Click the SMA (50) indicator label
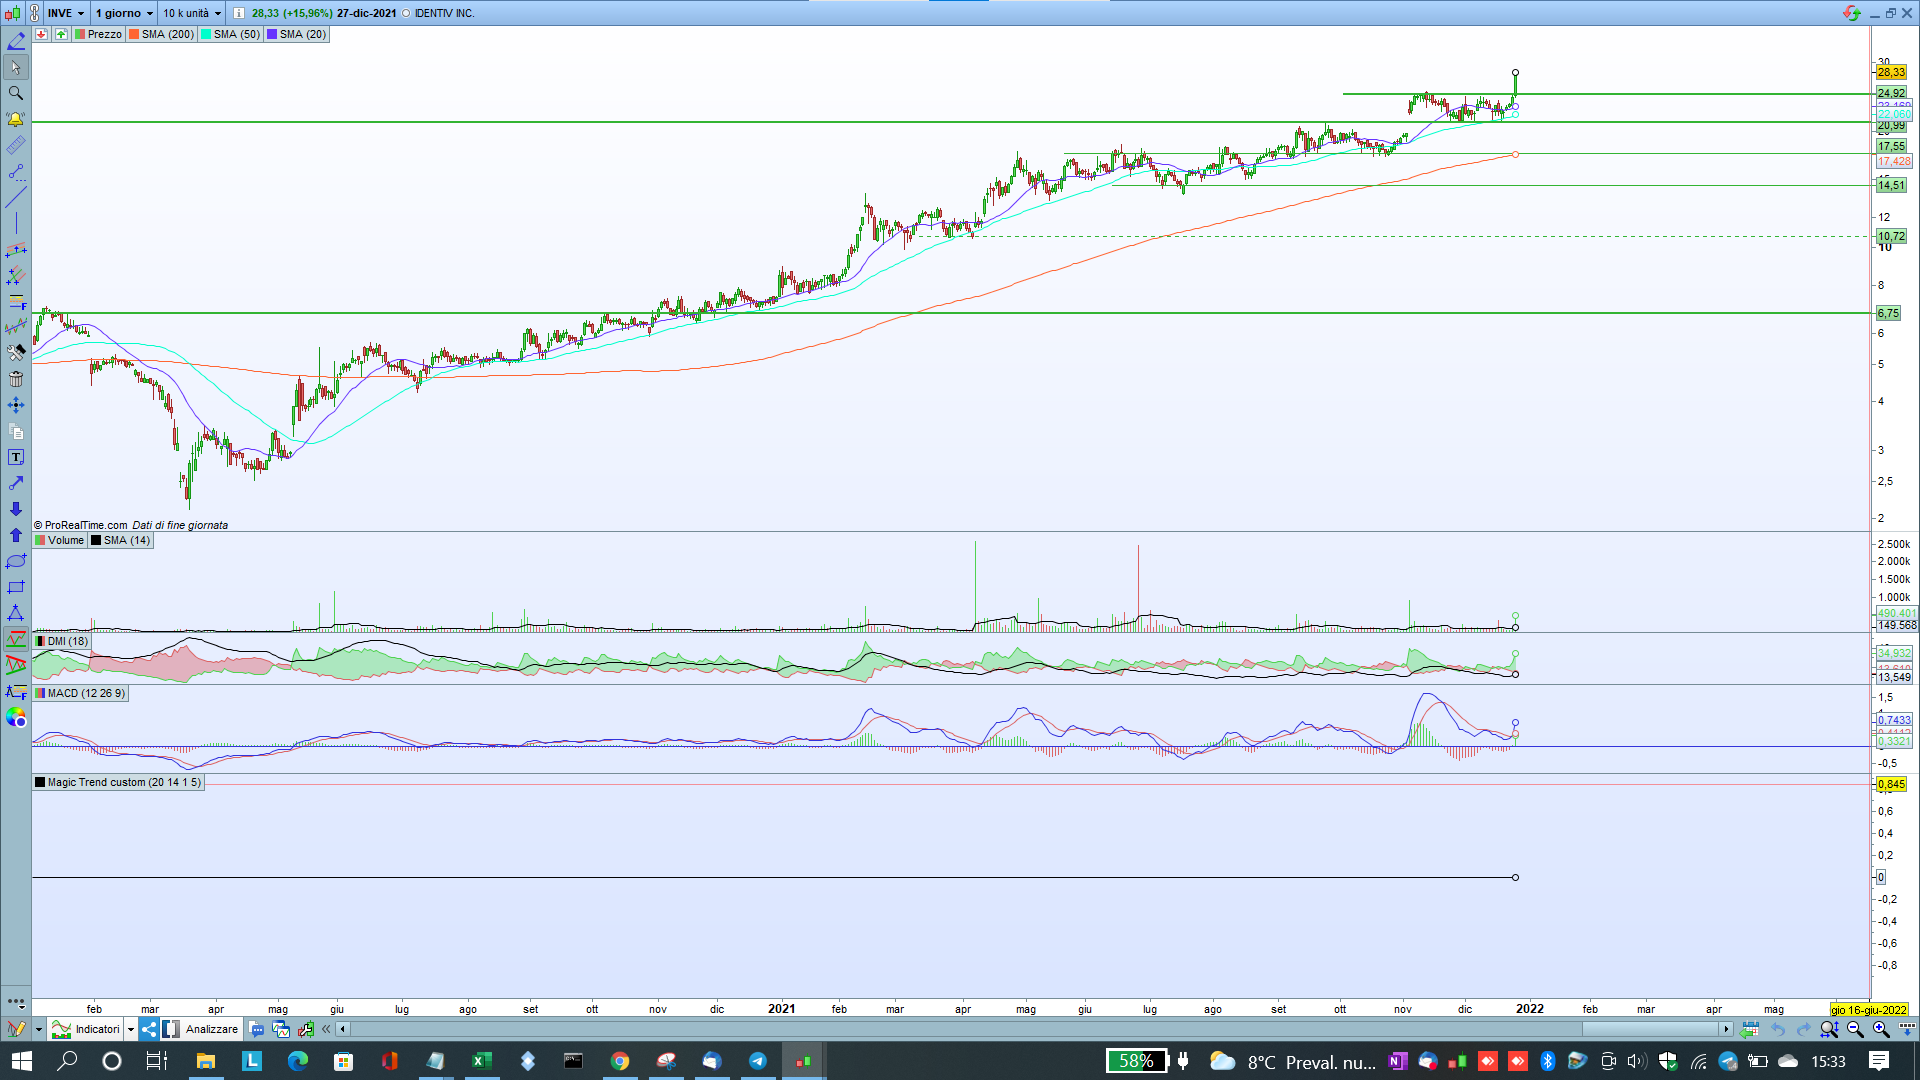 (236, 34)
